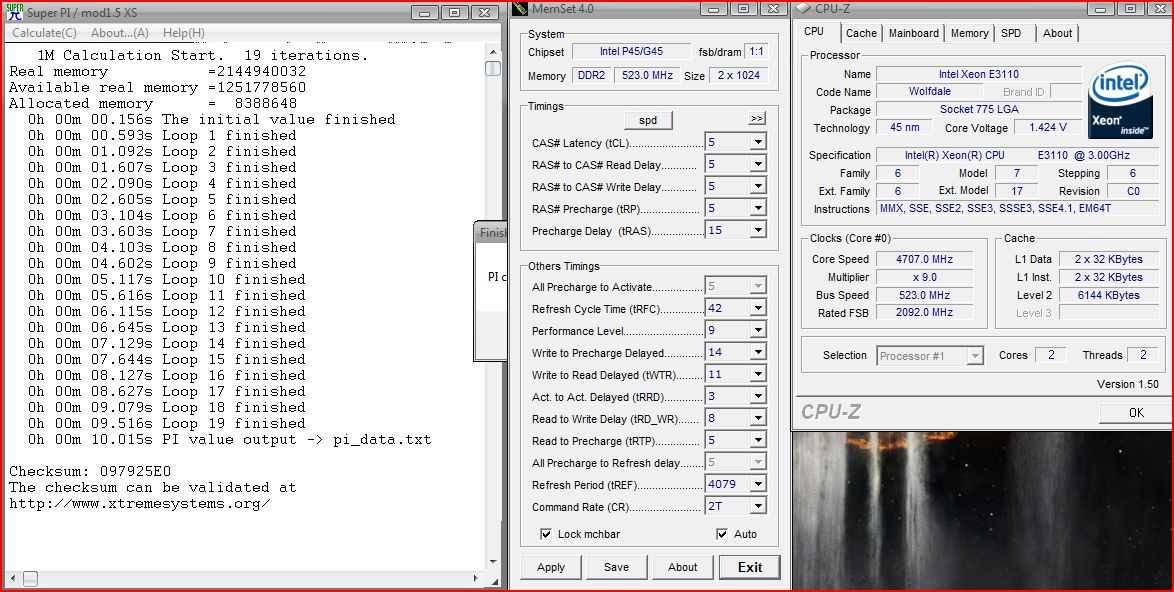Viewport: 1174px width, 592px height.
Task: Switch to the SPD tab in CPU-Z
Action: click(x=1011, y=33)
